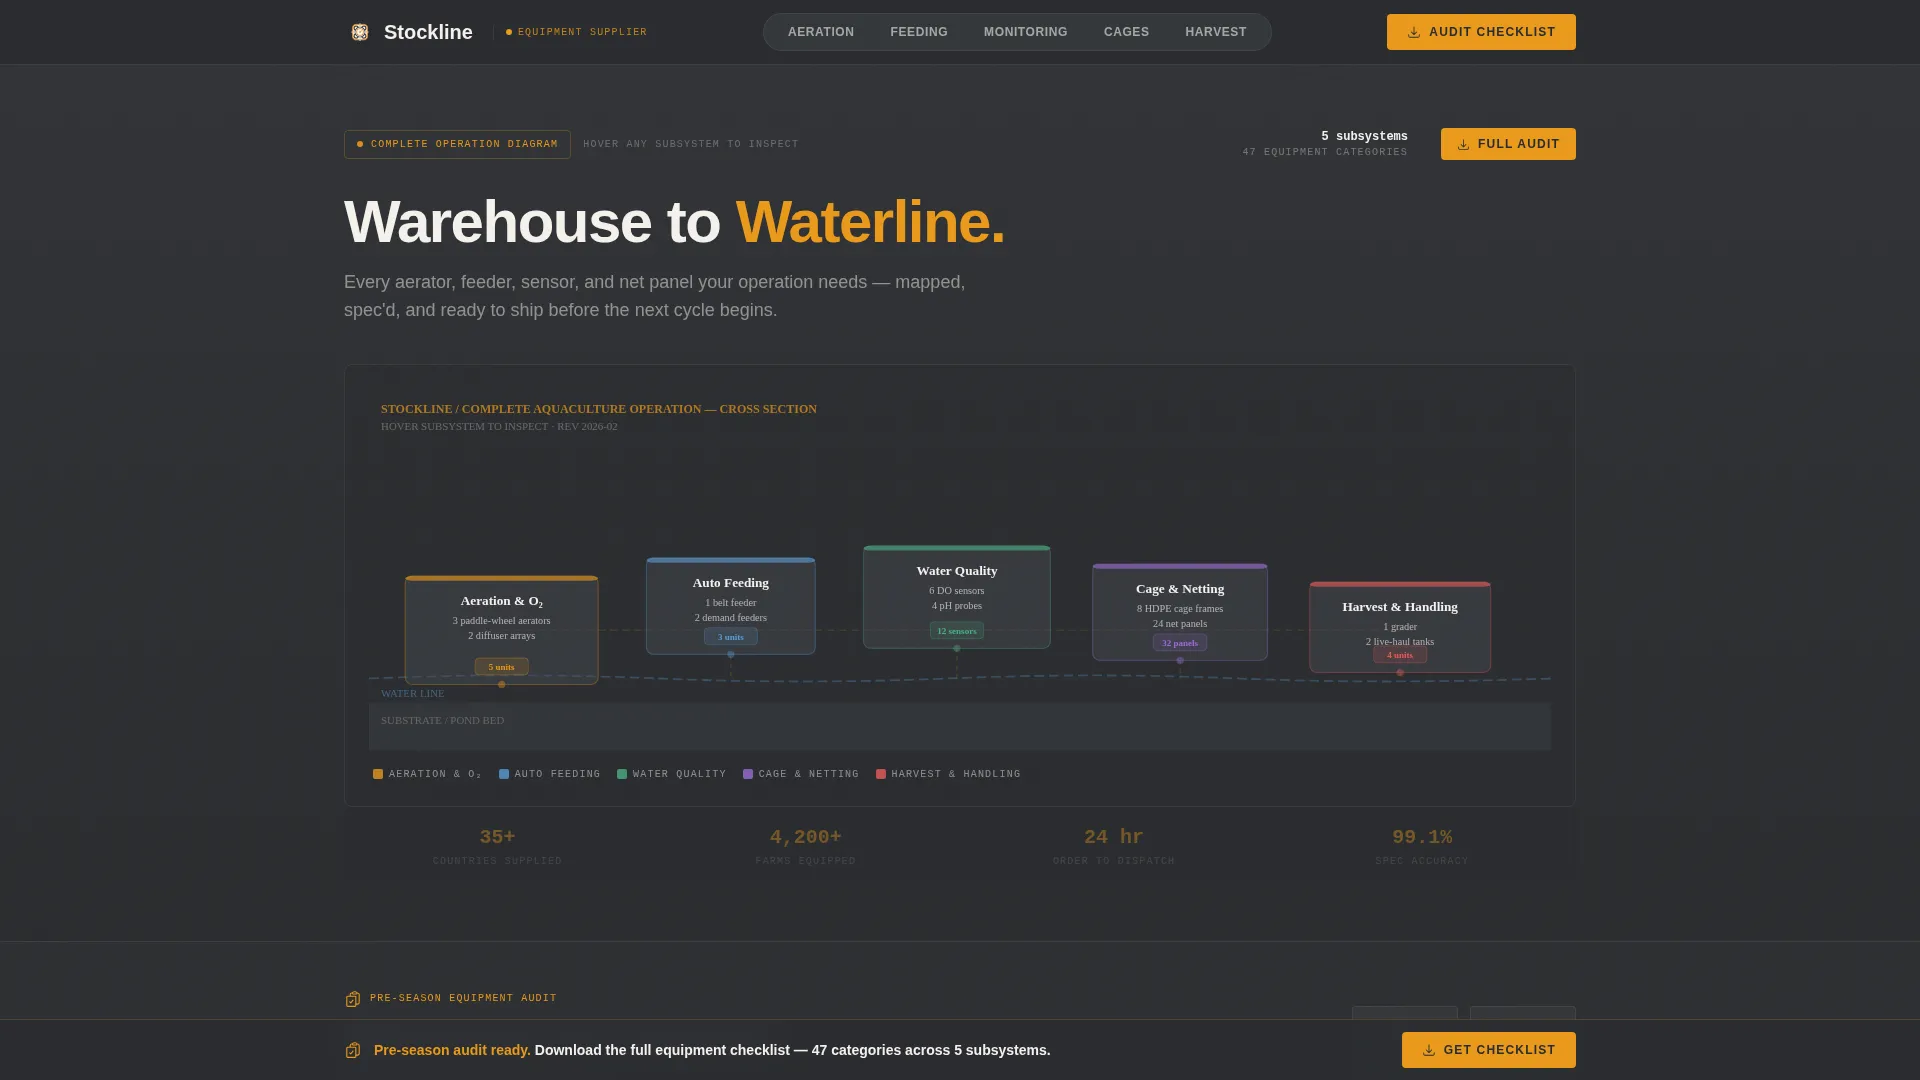
Task: Click the download icon in Get Checklist button
Action: [1429, 1050]
